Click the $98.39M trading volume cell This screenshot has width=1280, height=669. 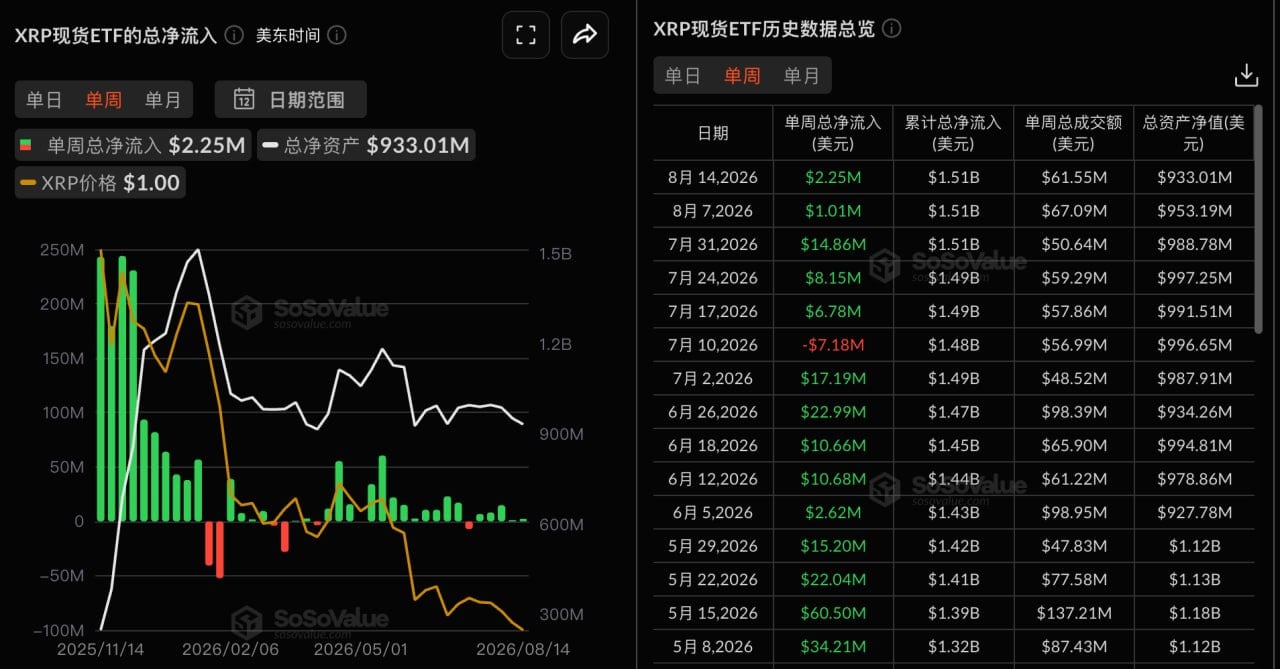[1073, 412]
